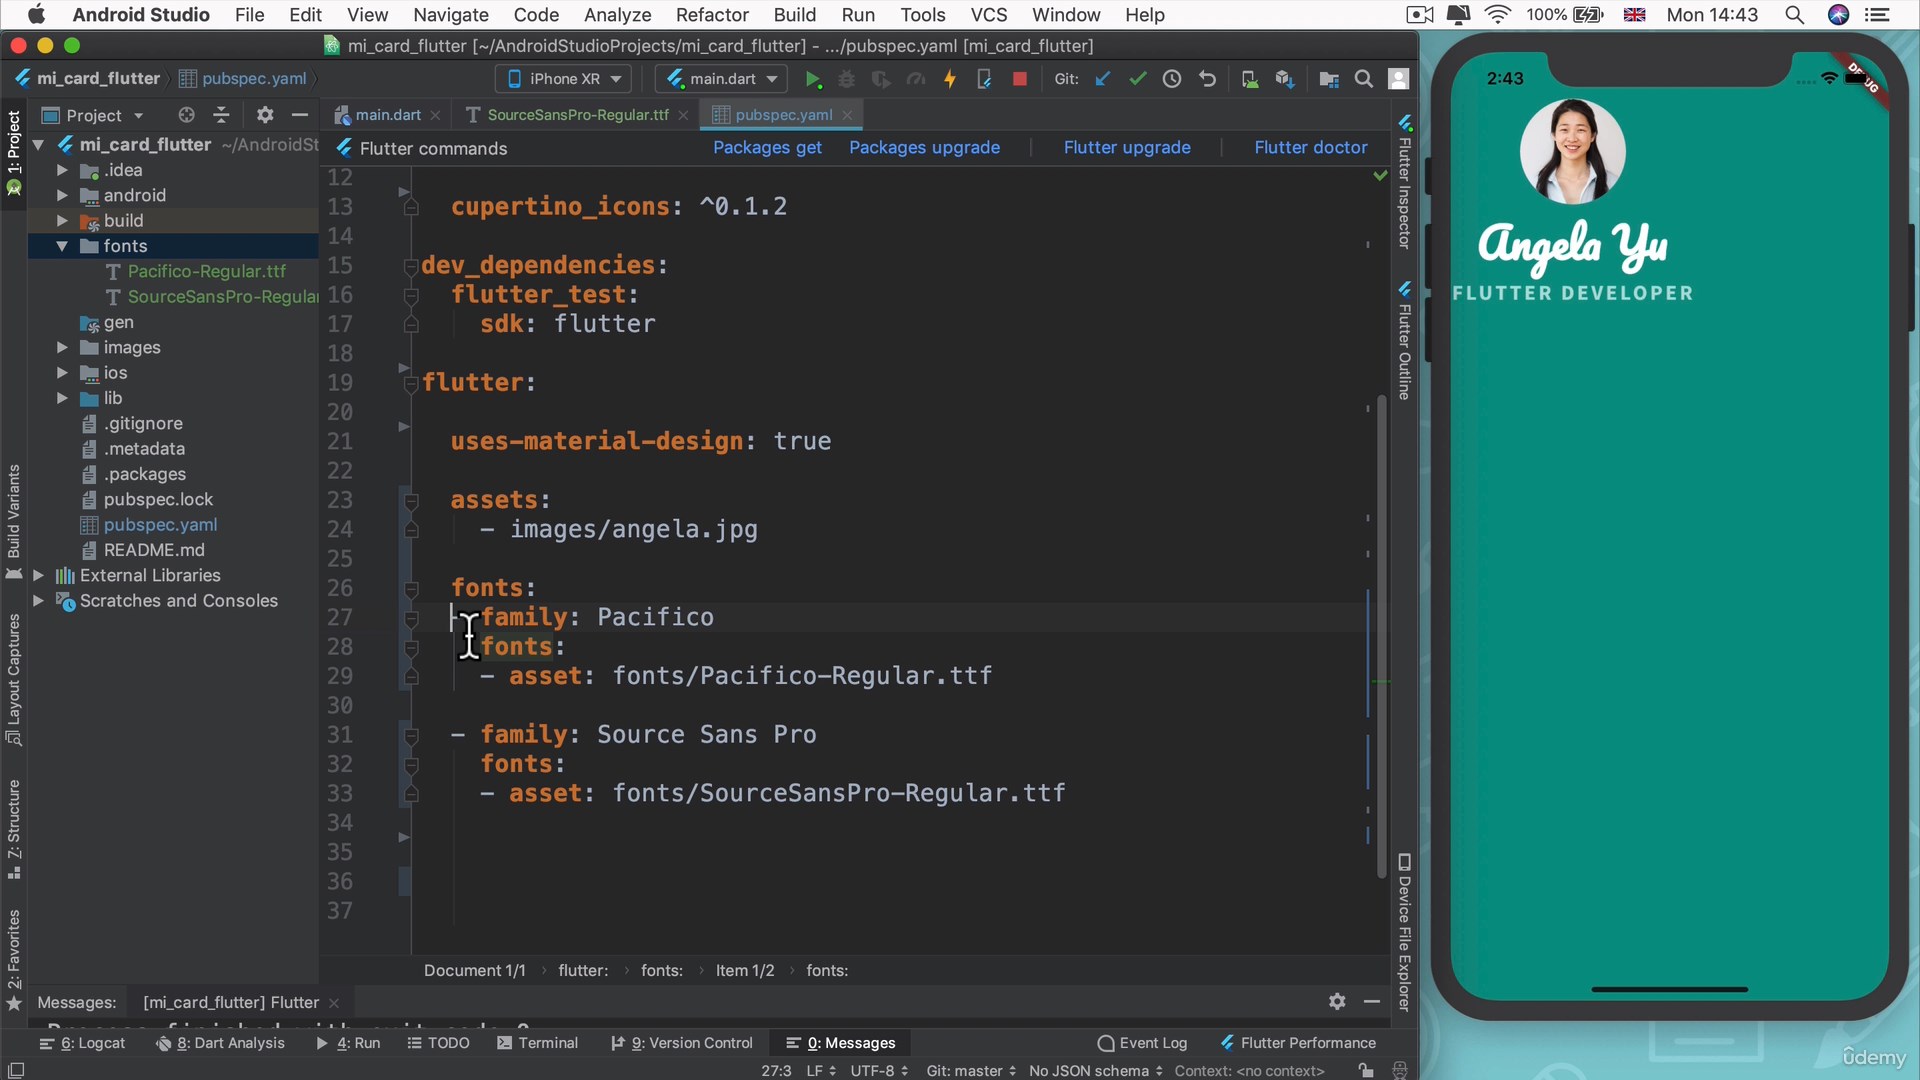Select pubspec.lock file in tree
The image size is (1920, 1080).
[x=158, y=499]
